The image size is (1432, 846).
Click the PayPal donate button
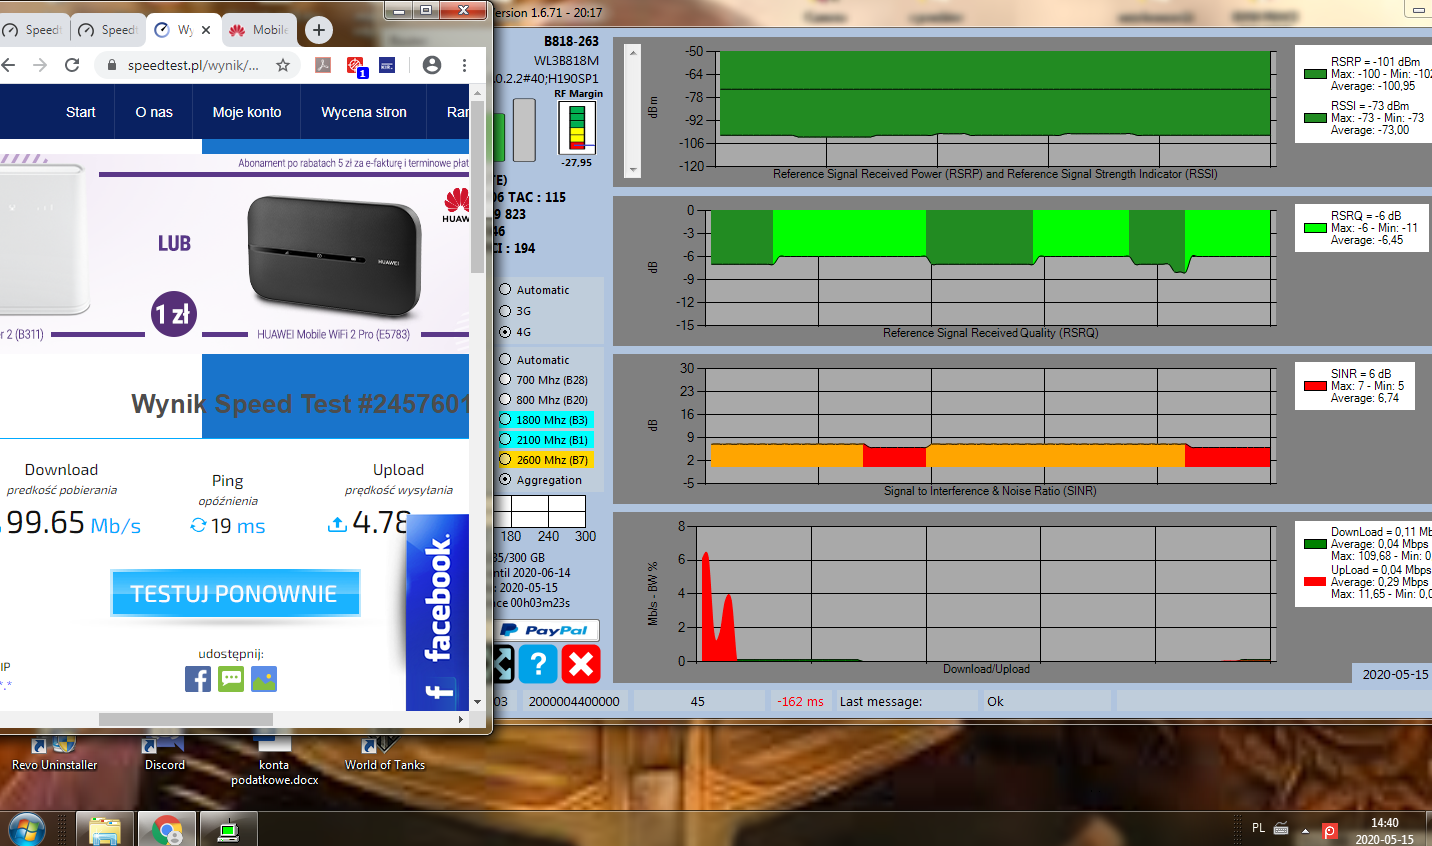pyautogui.click(x=548, y=630)
